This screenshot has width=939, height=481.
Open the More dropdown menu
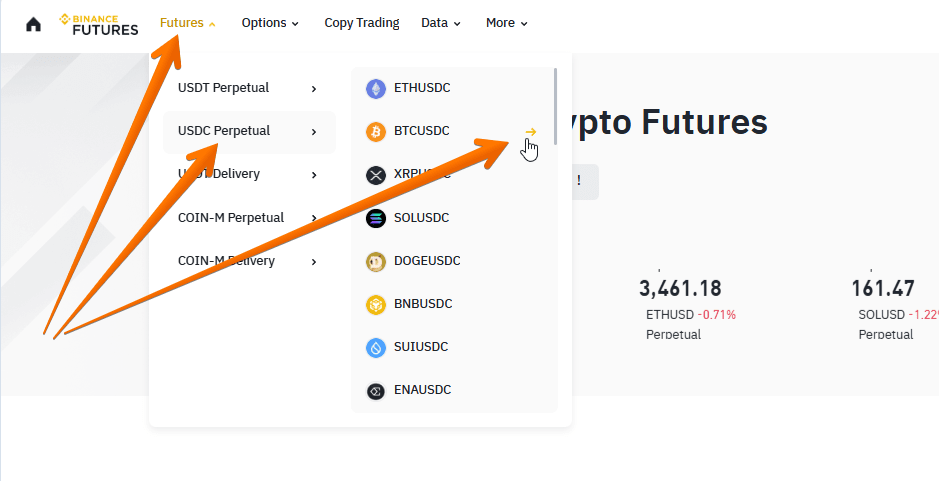507,23
